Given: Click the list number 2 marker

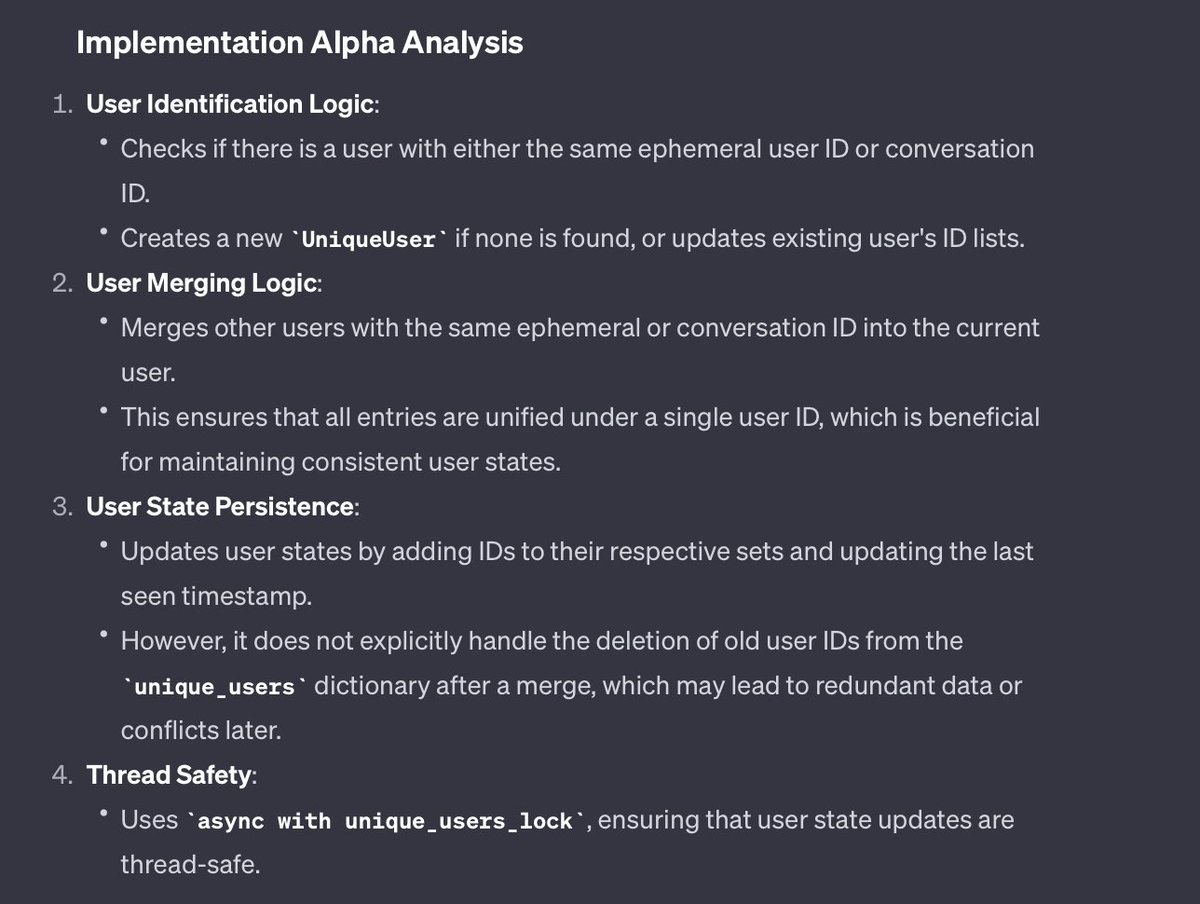Looking at the screenshot, I should pos(62,283).
